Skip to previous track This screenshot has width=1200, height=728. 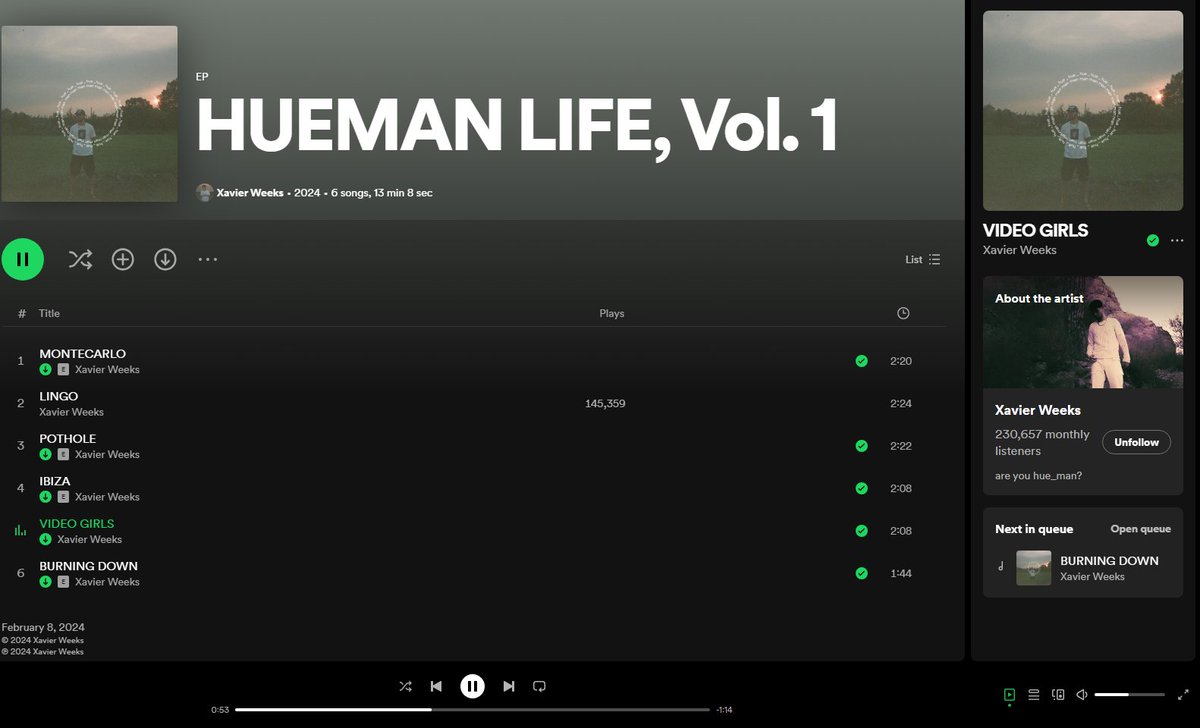pos(436,686)
